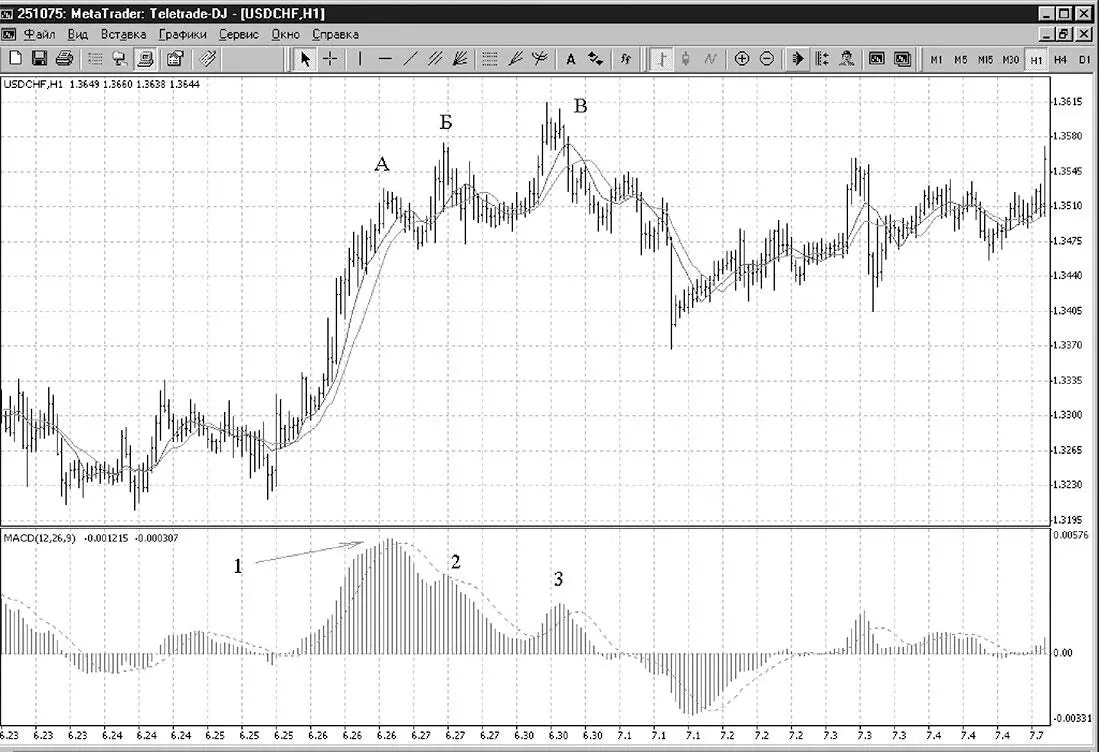Screen dimensions: 1099x752
Task: Zoom in on the chart
Action: (742, 60)
